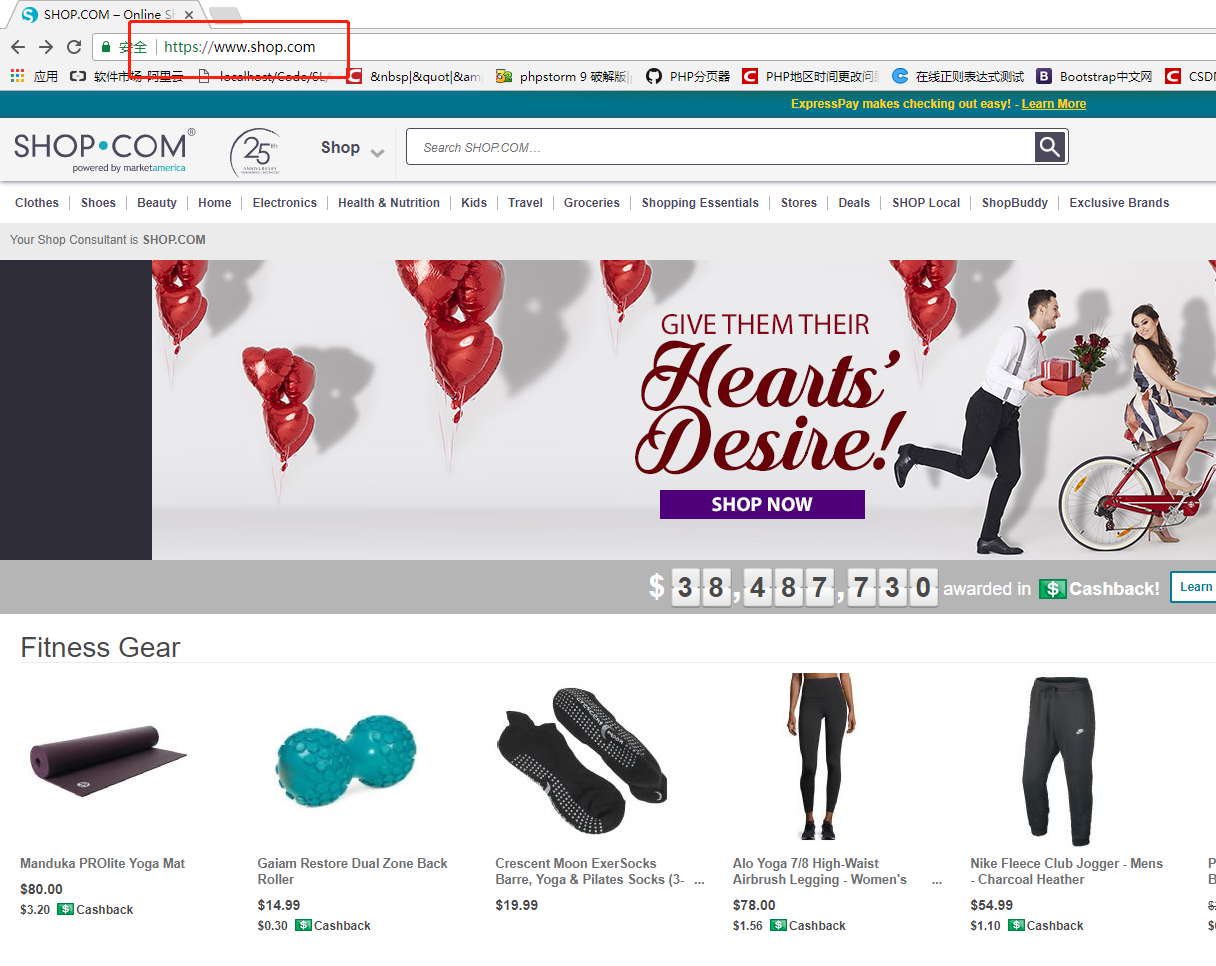
Task: Click the black leggings product image
Action: pos(821,757)
